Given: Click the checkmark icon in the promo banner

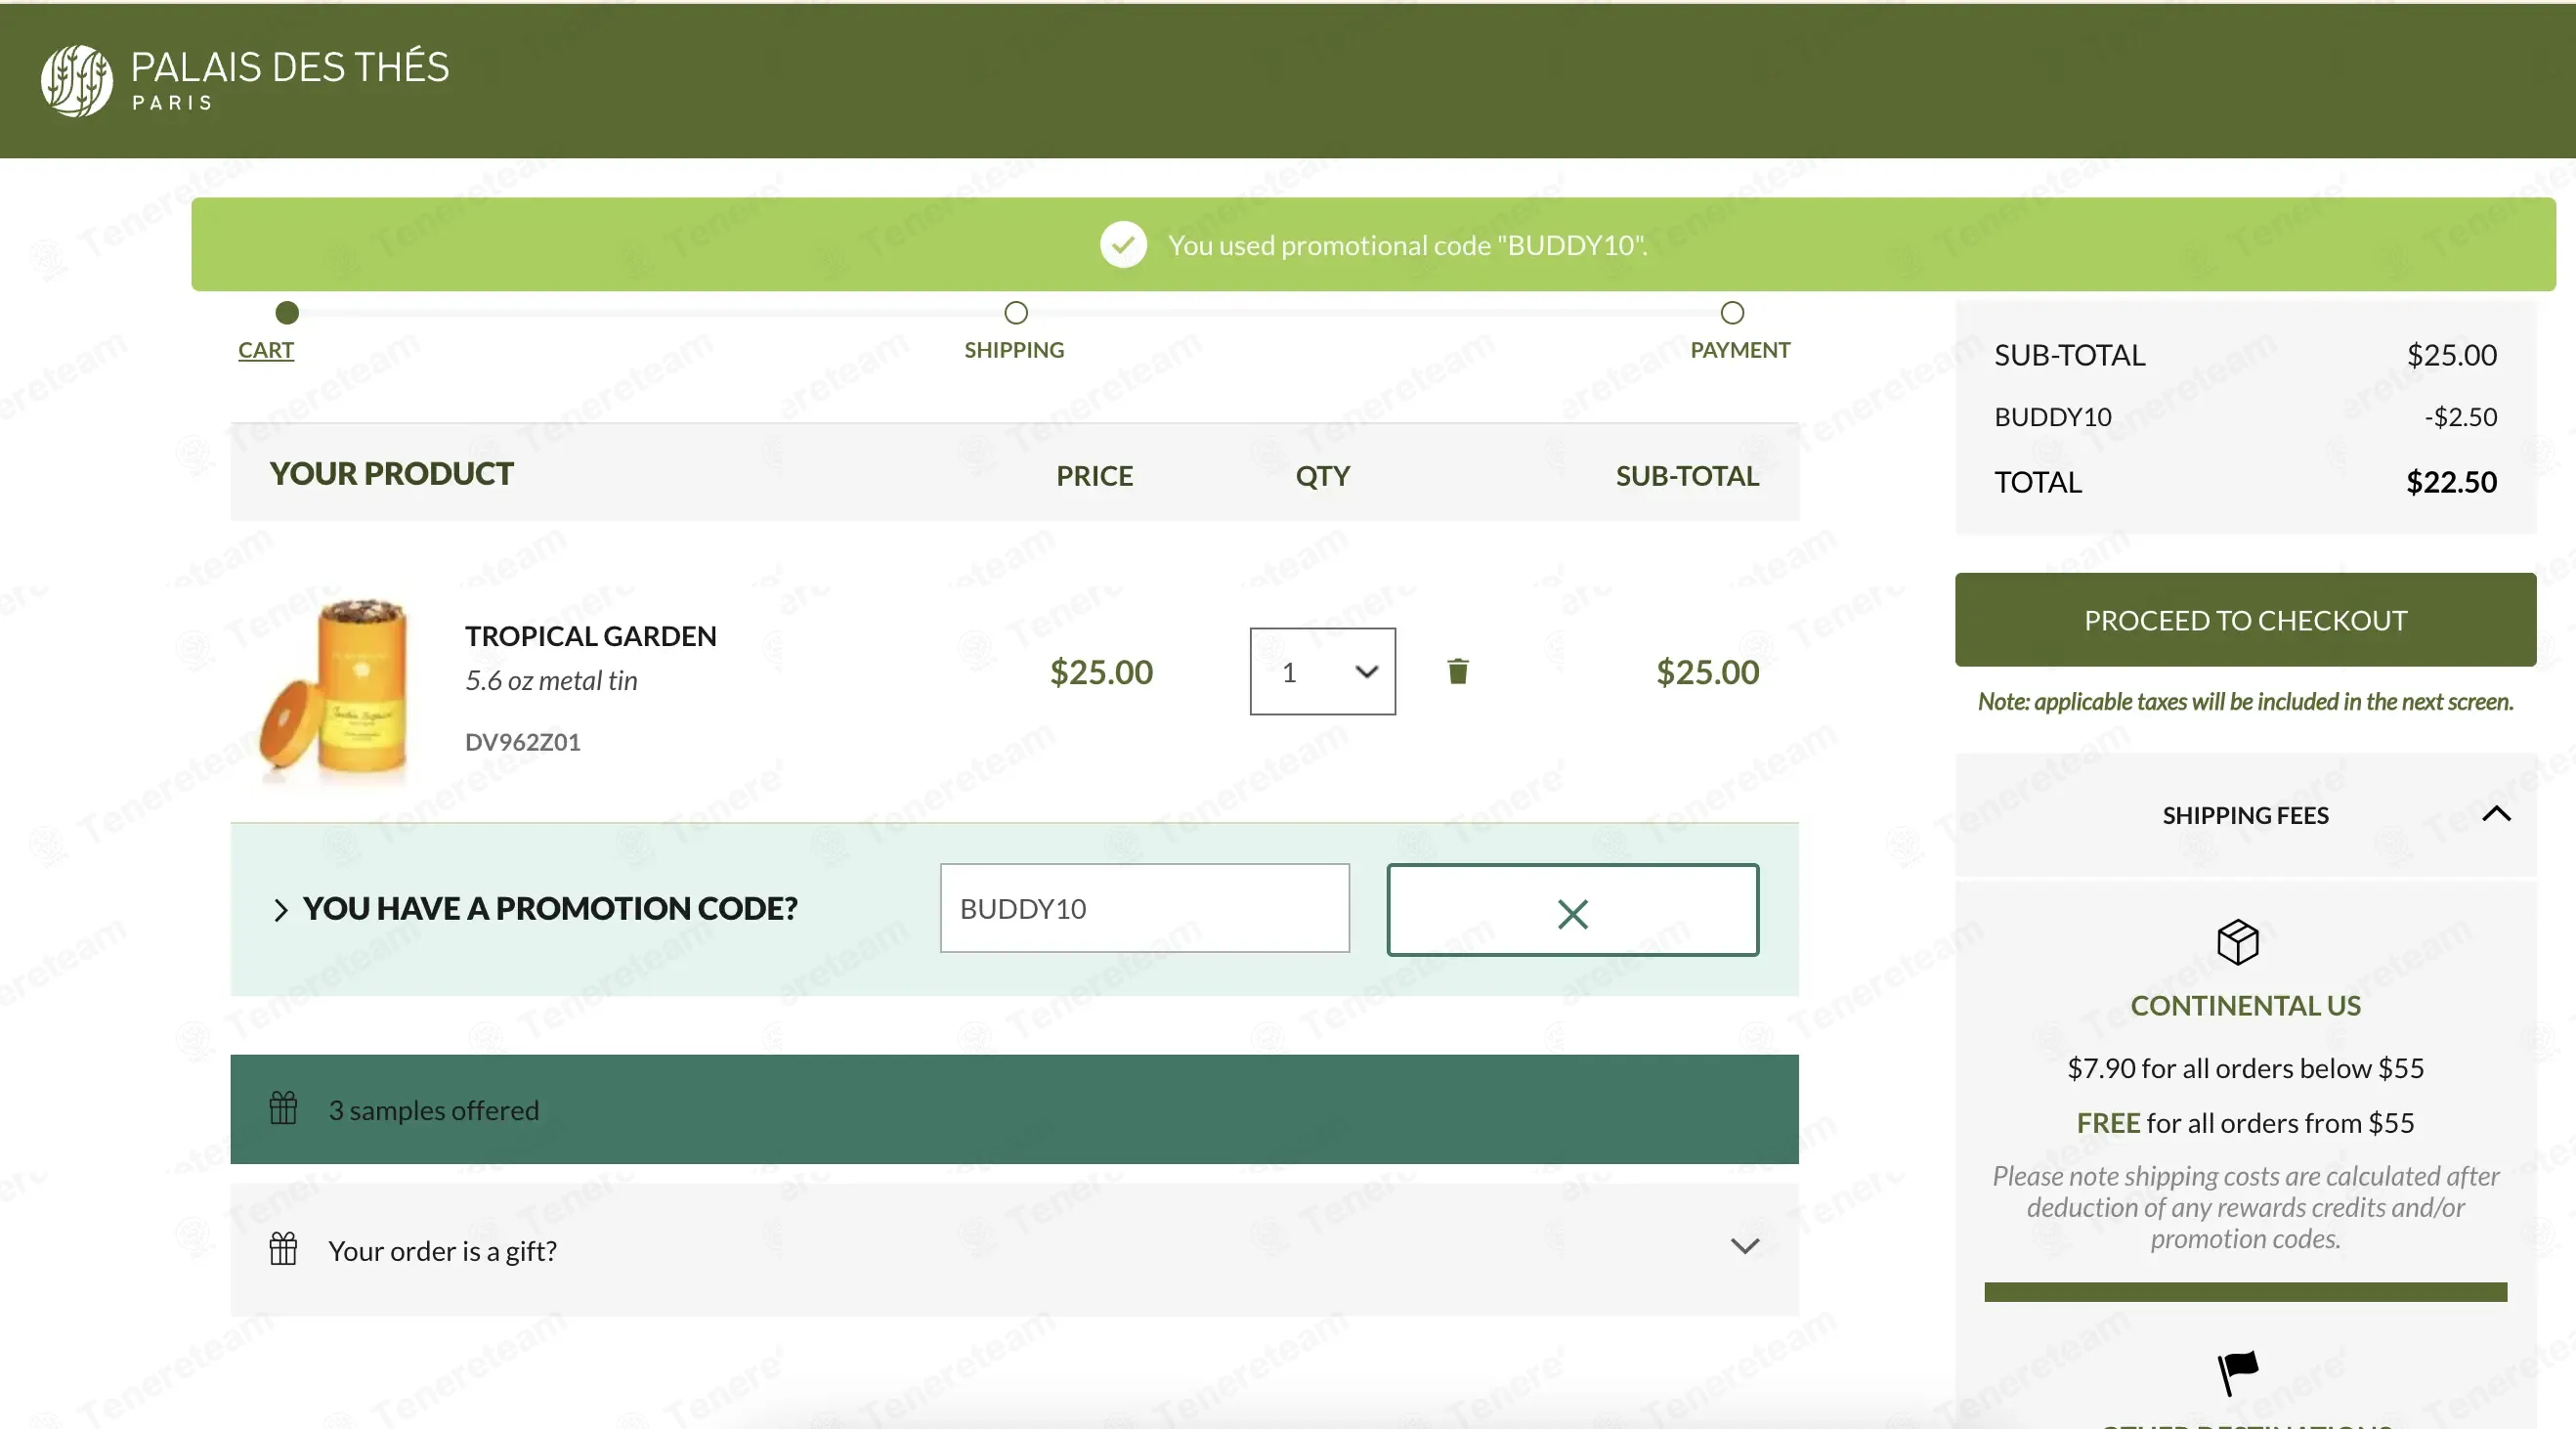Looking at the screenshot, I should [1123, 244].
